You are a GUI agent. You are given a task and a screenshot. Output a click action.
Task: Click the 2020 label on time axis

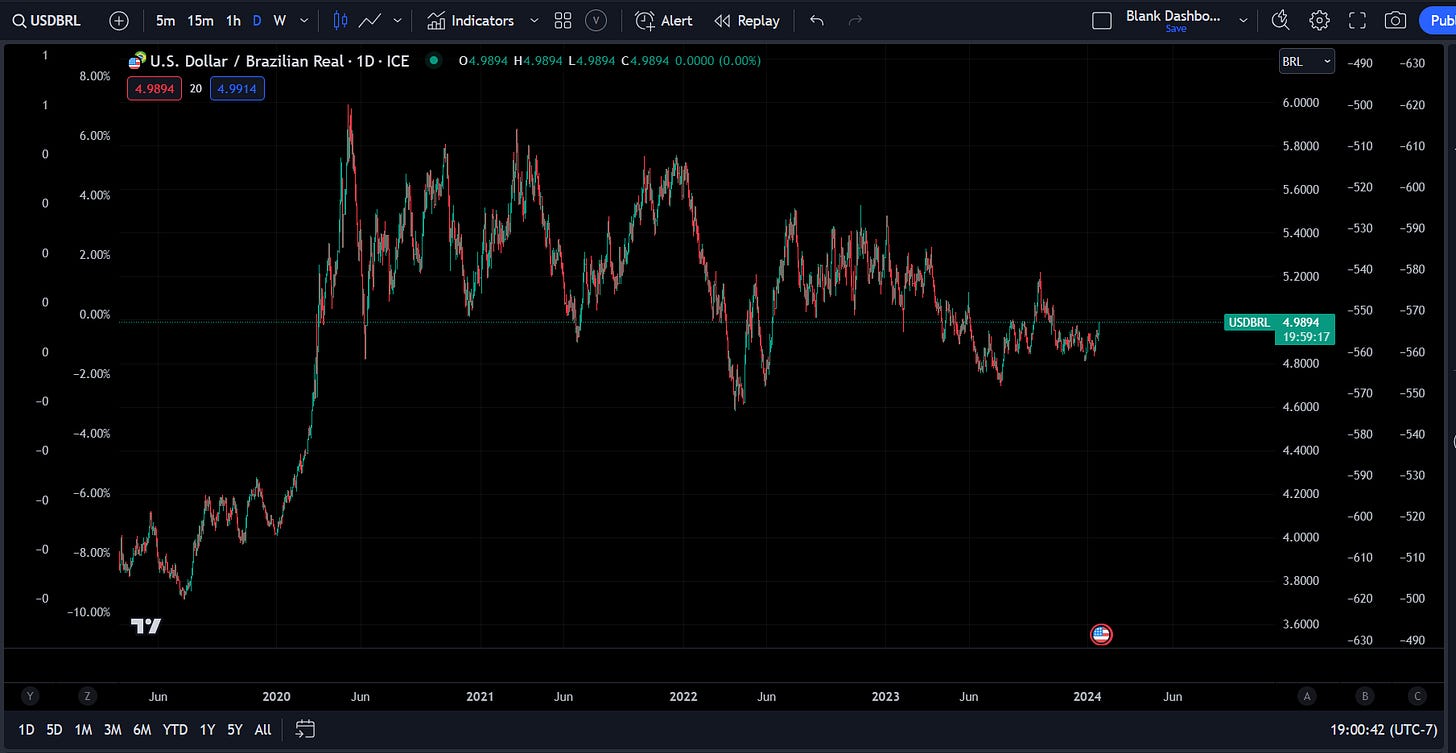point(276,696)
